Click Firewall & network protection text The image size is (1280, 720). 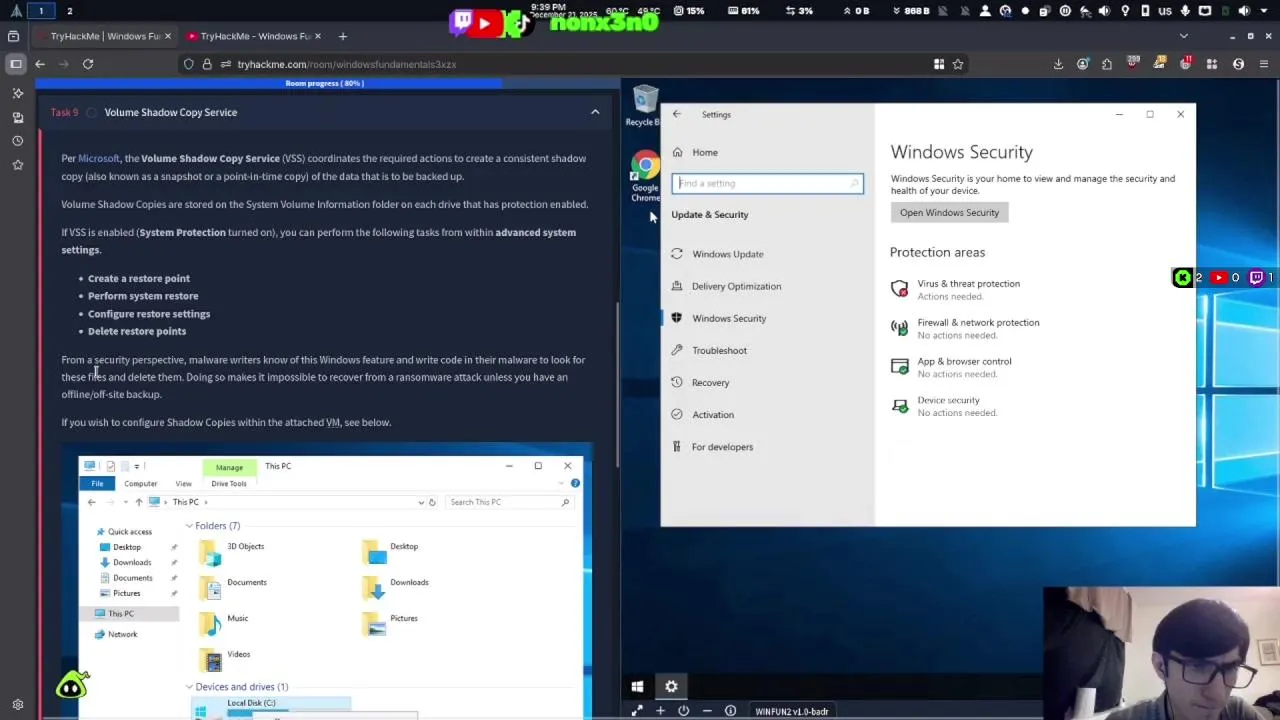(x=978, y=323)
